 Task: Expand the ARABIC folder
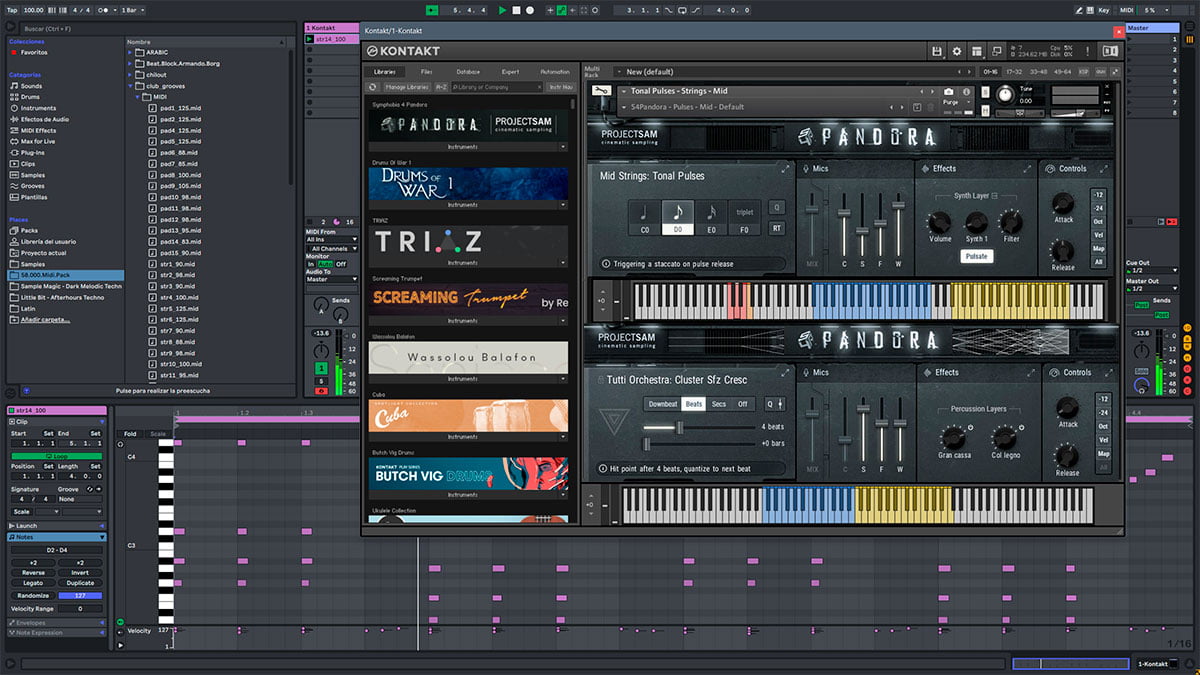click(x=131, y=51)
